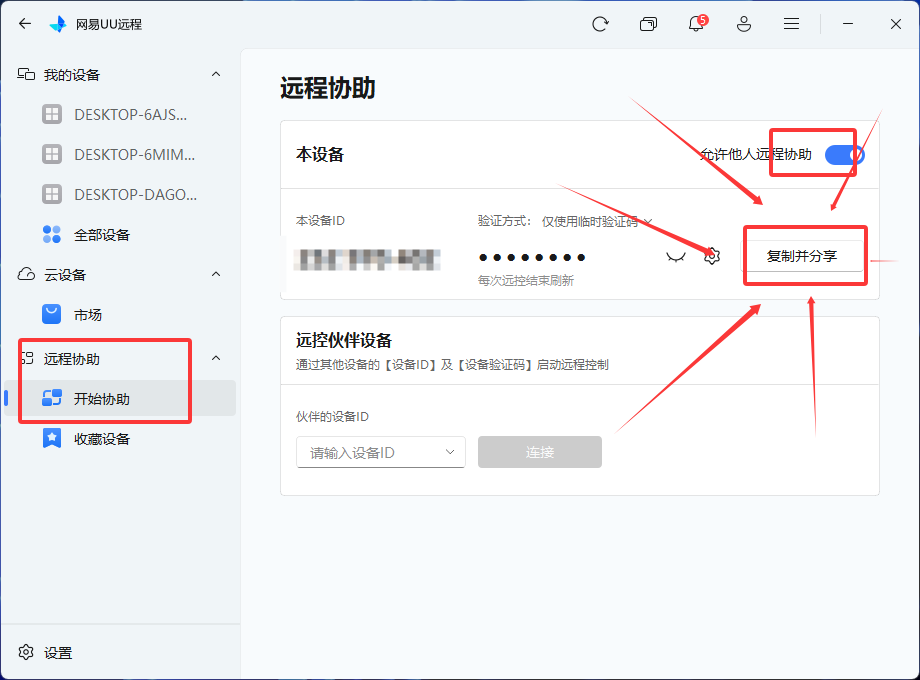Click the refresh icon in title bar
This screenshot has height=680, width=920.
tap(600, 24)
